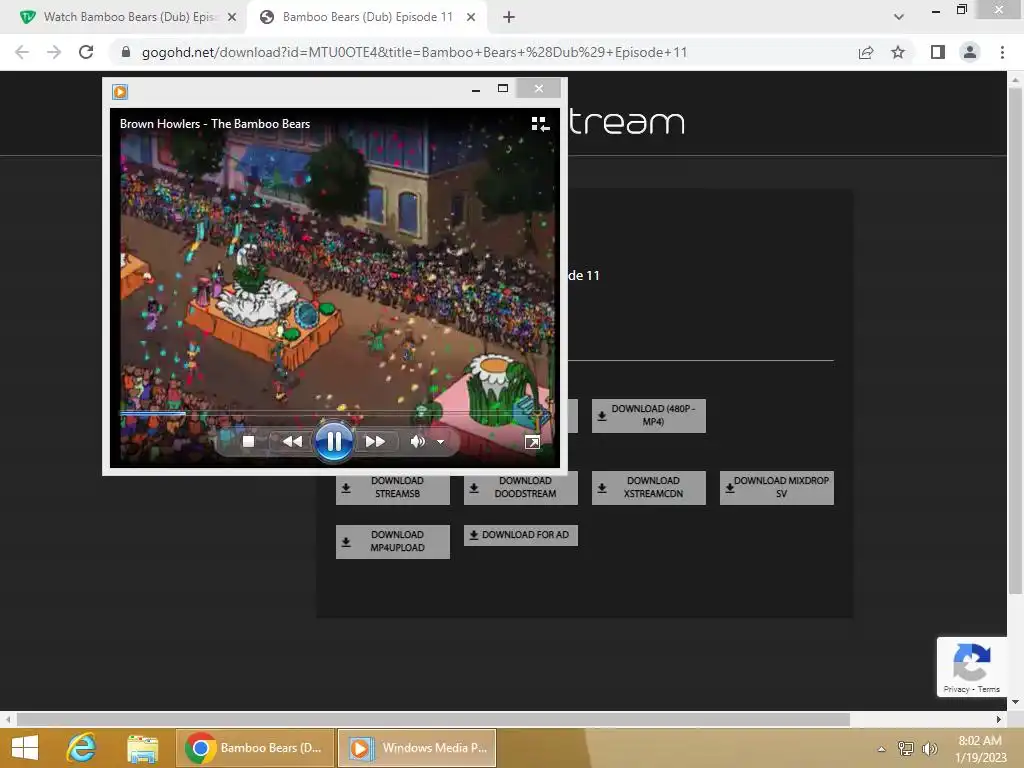This screenshot has width=1024, height=768.
Task: Click Download XstreamCDN button
Action: click(648, 487)
